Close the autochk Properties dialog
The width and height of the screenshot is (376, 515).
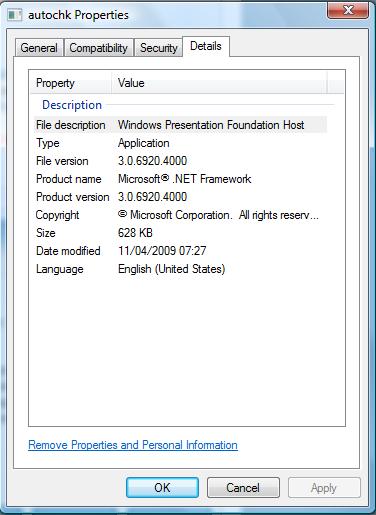[x=348, y=10]
